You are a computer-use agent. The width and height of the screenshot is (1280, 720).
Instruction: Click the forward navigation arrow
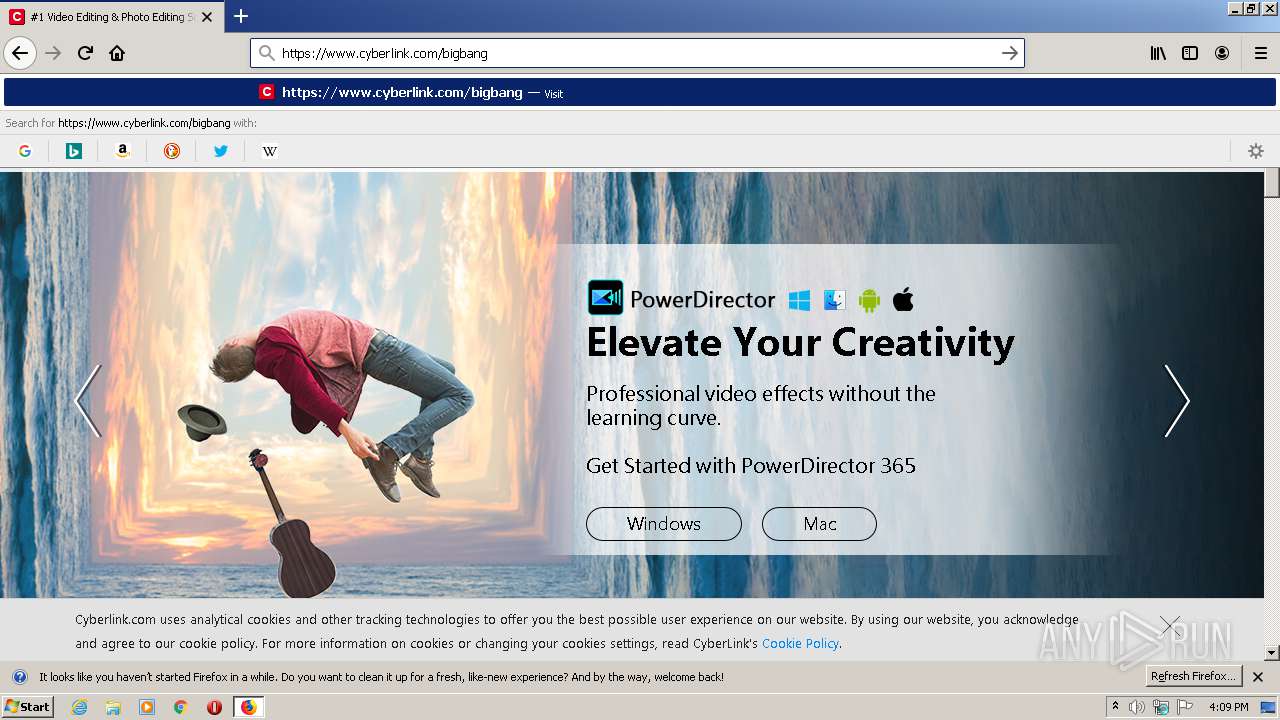(x=54, y=53)
